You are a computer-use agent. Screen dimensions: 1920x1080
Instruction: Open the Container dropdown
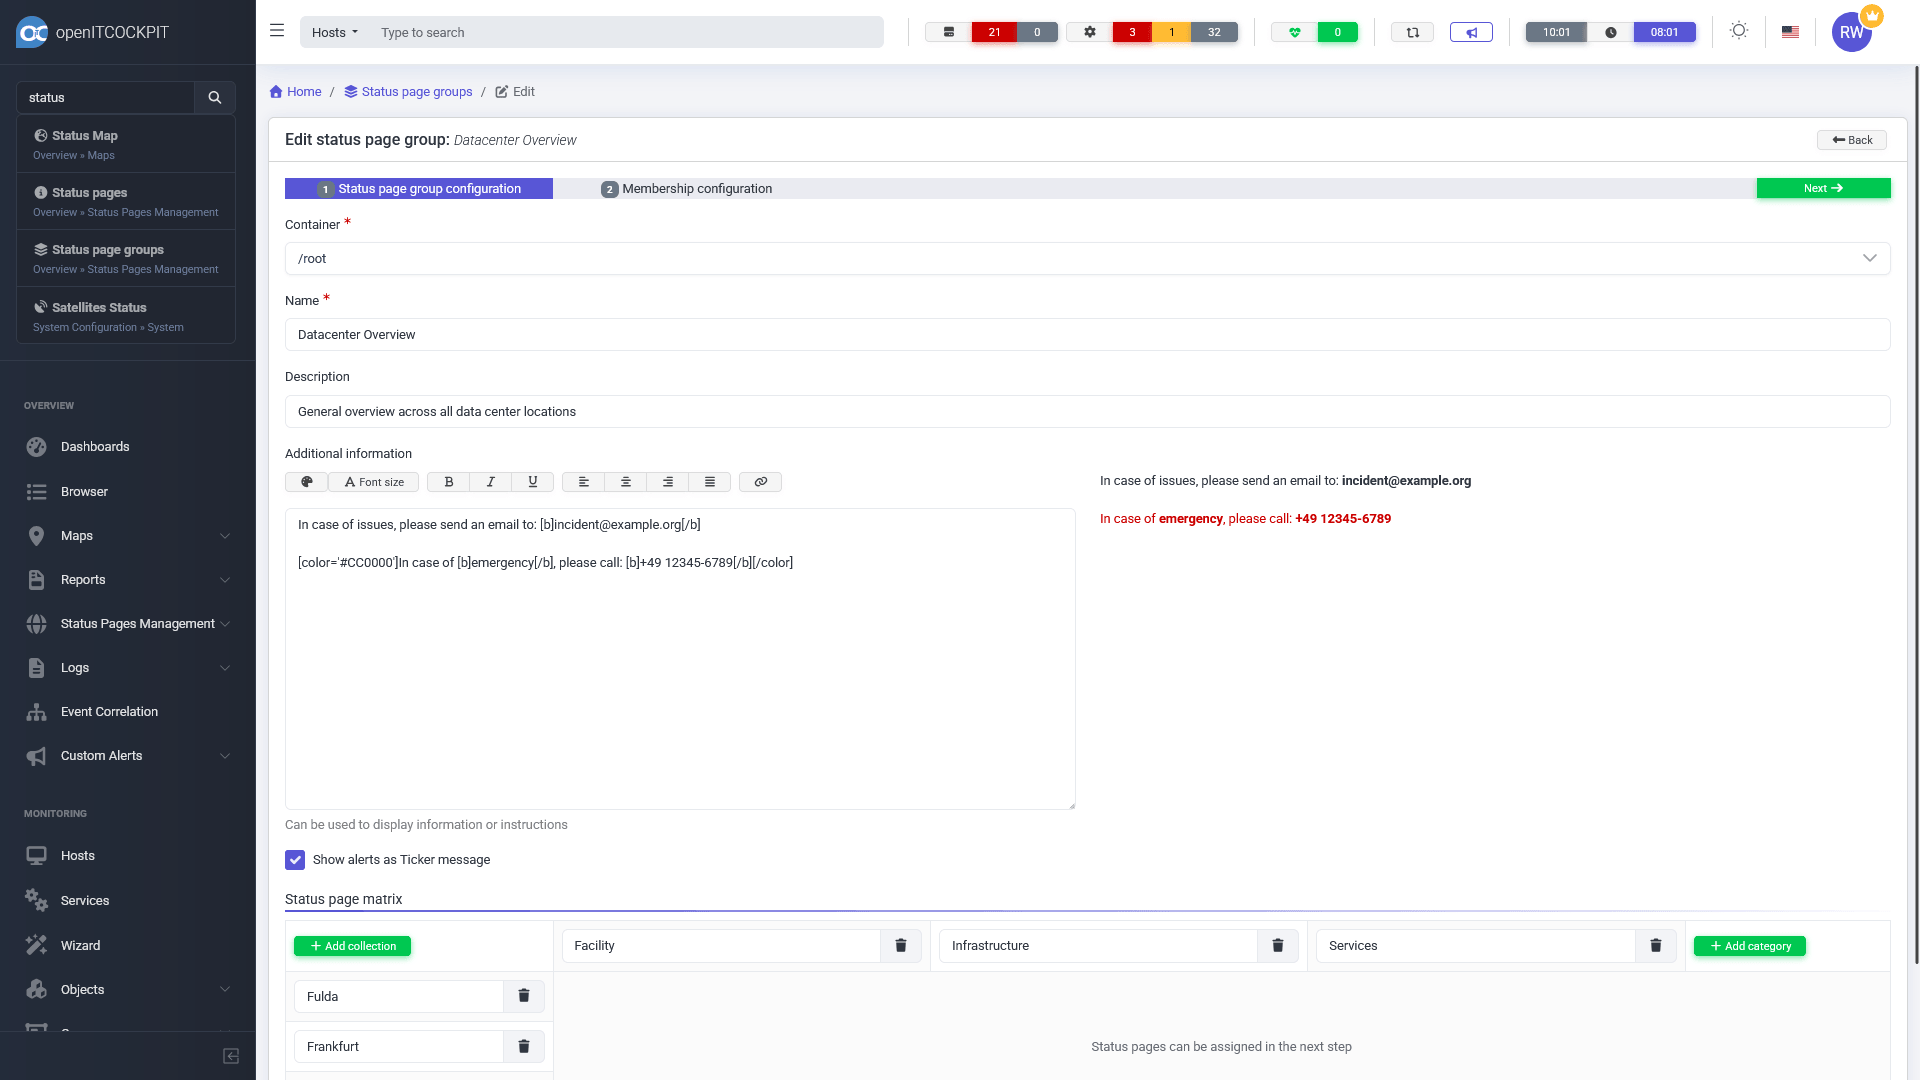(1087, 258)
